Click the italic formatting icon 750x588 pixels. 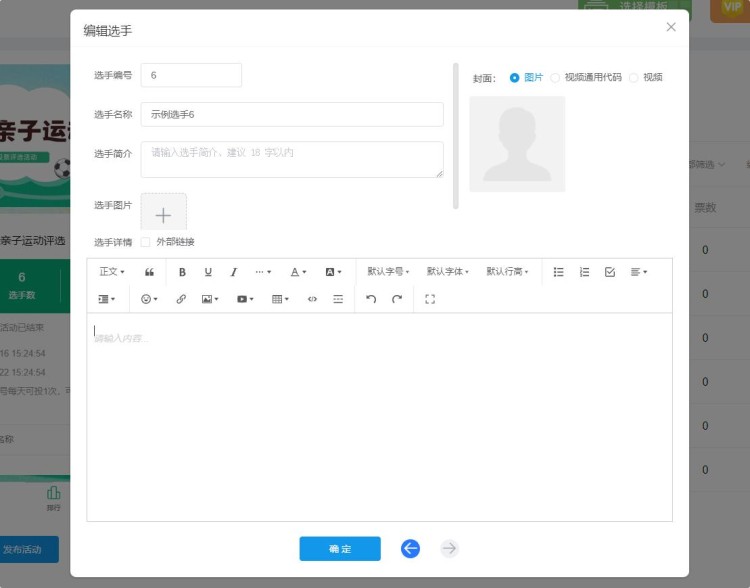234,272
